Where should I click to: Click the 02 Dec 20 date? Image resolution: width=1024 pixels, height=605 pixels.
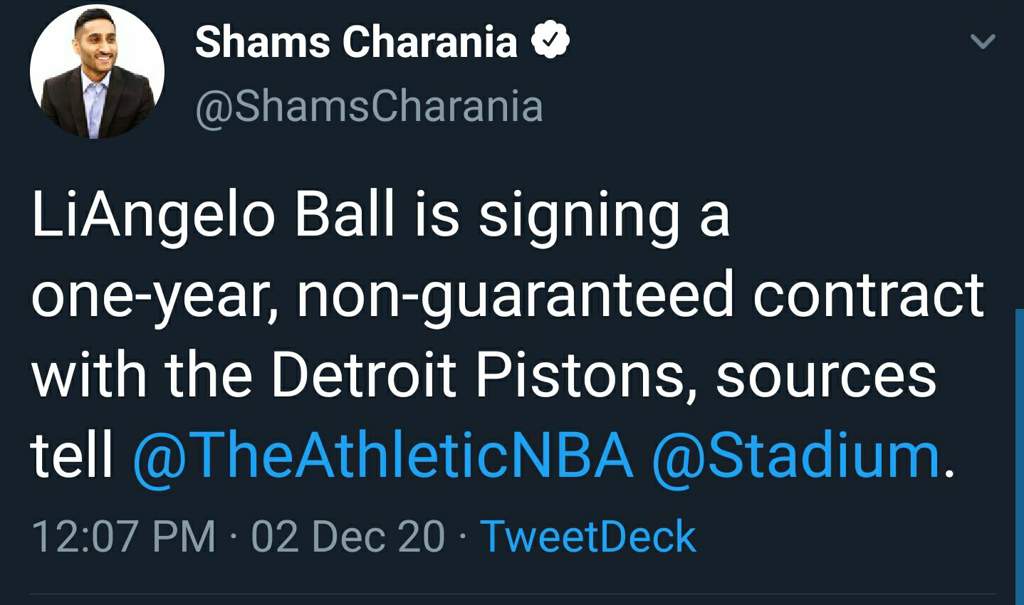(x=347, y=536)
